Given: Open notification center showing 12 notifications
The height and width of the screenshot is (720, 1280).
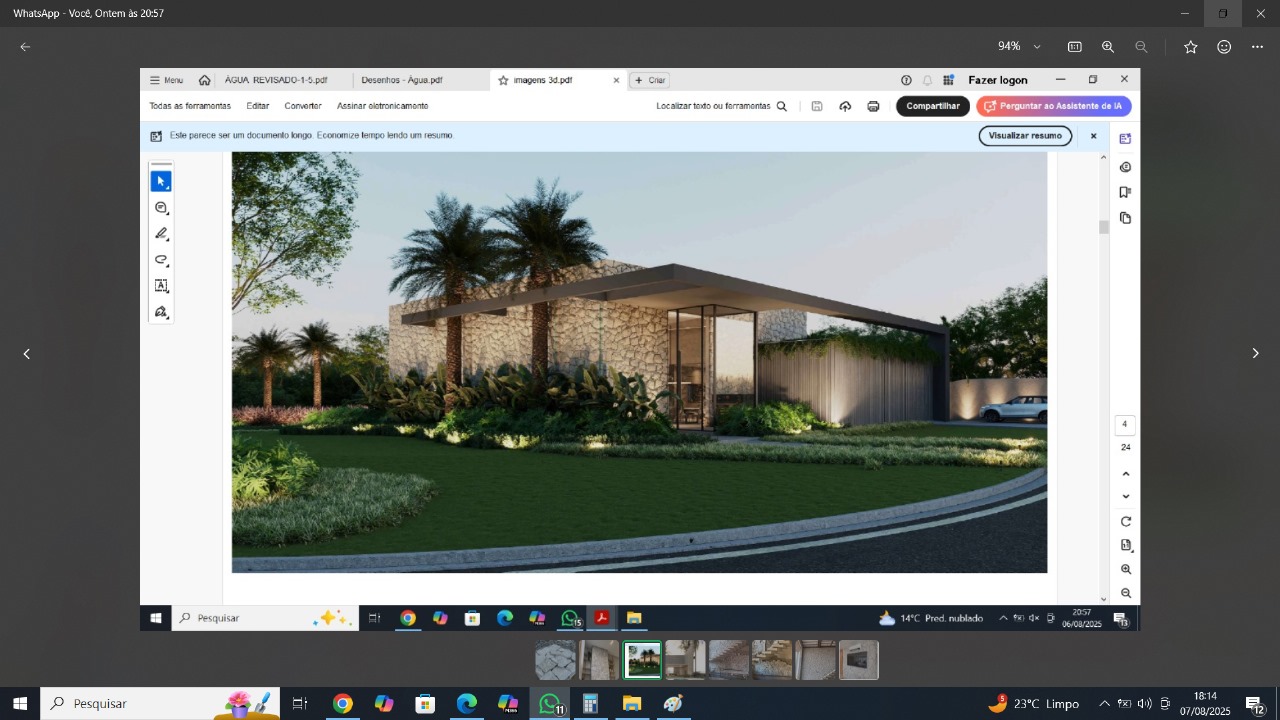Looking at the screenshot, I should point(1254,704).
